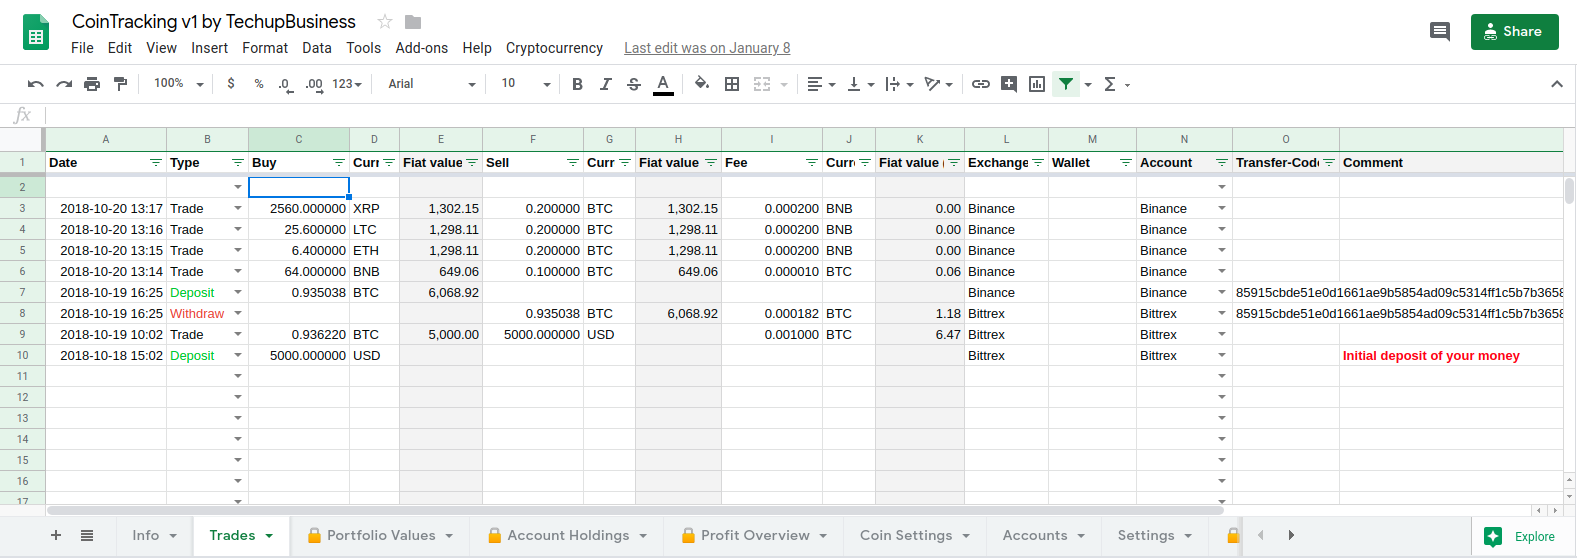Click the Move to folder icon
Image resolution: width=1577 pixels, height=558 pixels.
point(413,22)
